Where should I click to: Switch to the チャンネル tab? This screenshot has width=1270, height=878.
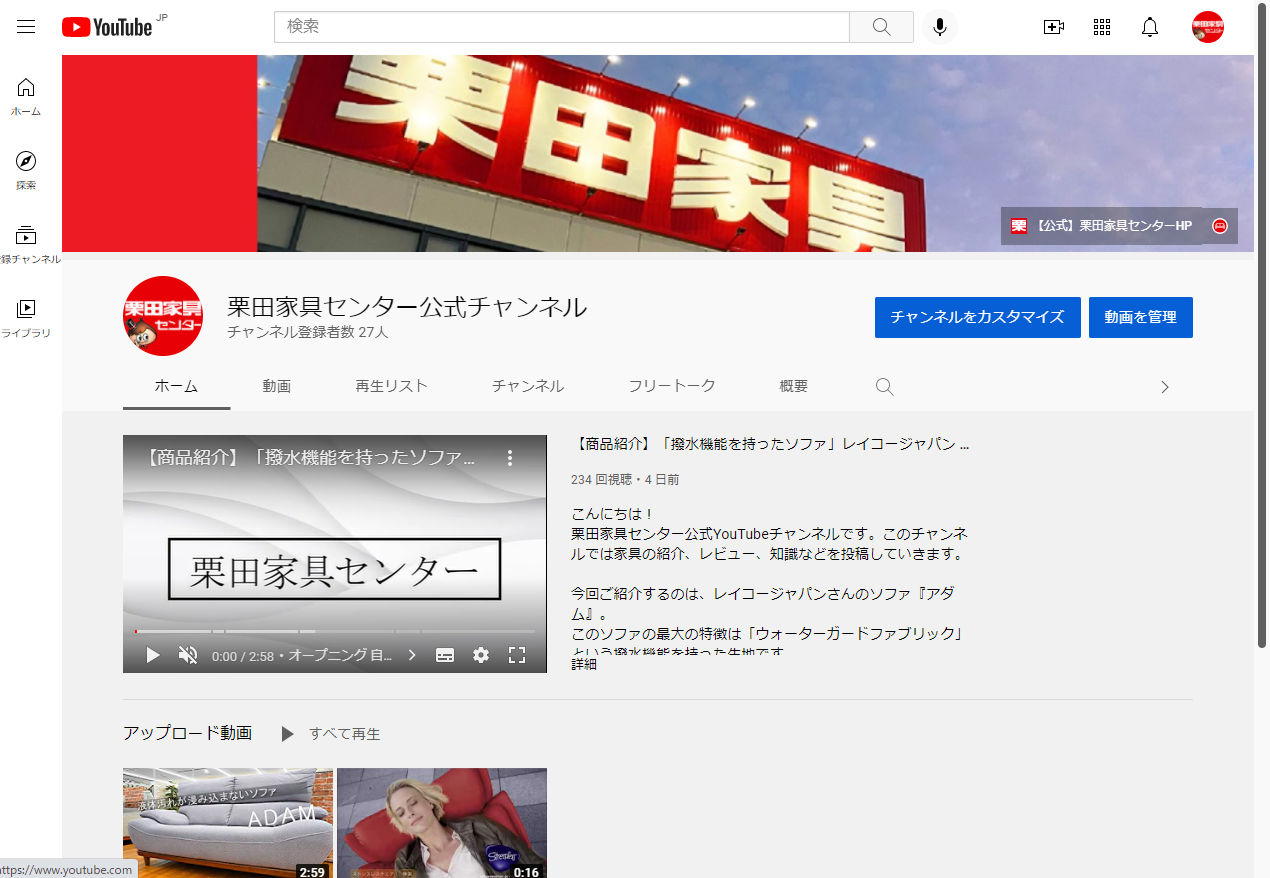(x=528, y=386)
